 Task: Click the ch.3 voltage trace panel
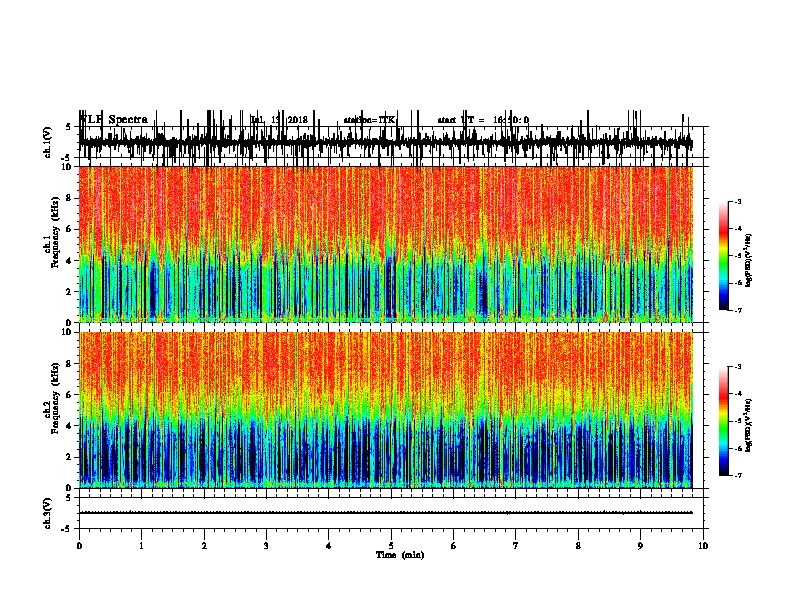pyautogui.click(x=393, y=513)
